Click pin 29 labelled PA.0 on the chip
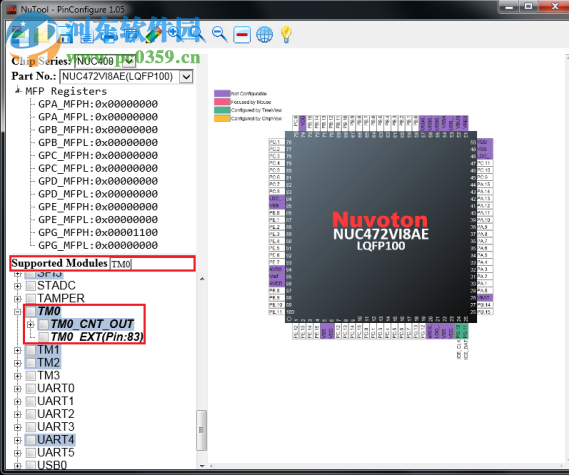569x476 pixels. (485, 291)
